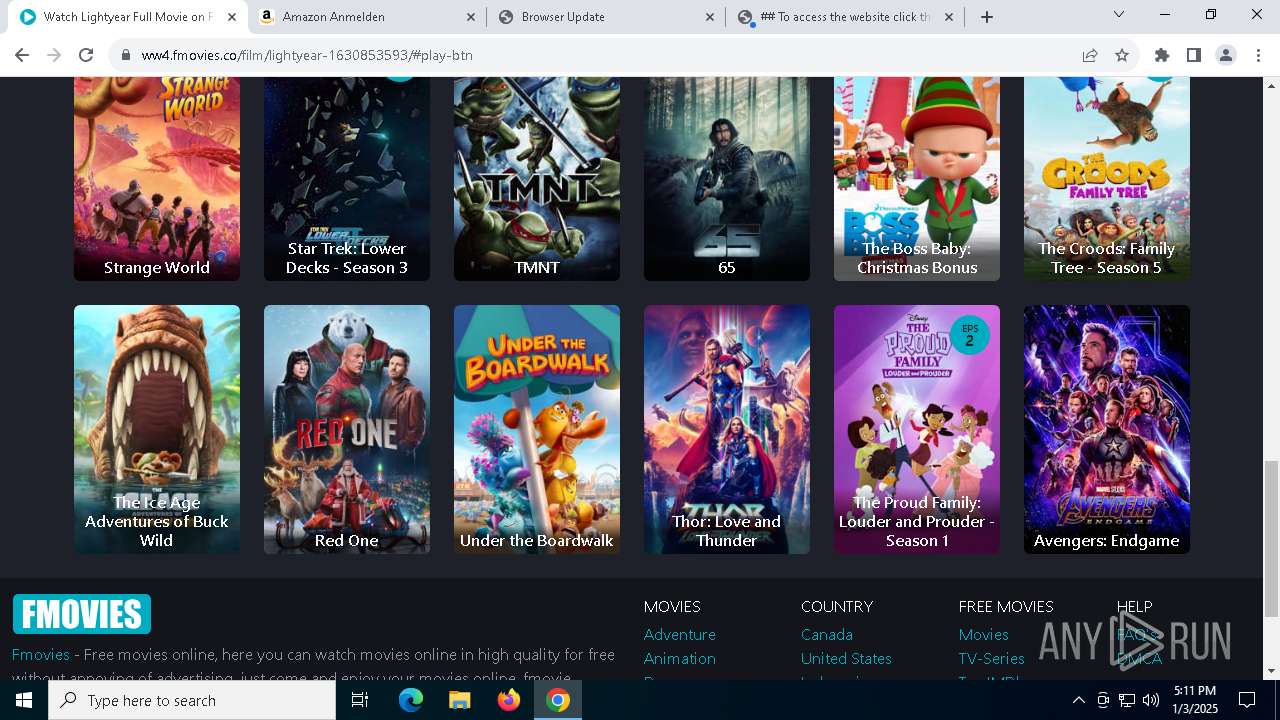
Task: Open Avengers: Endgame poster
Action: point(1107,429)
